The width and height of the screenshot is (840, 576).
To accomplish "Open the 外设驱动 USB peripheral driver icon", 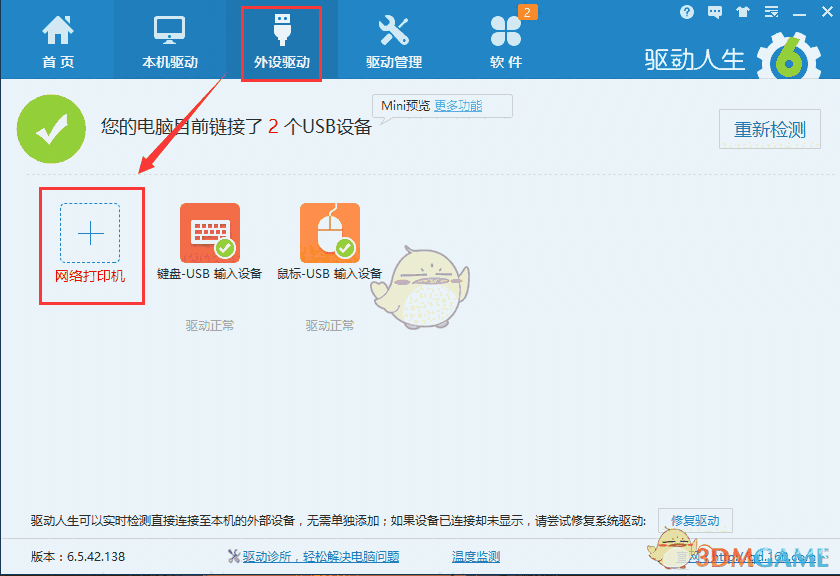I will [x=281, y=37].
